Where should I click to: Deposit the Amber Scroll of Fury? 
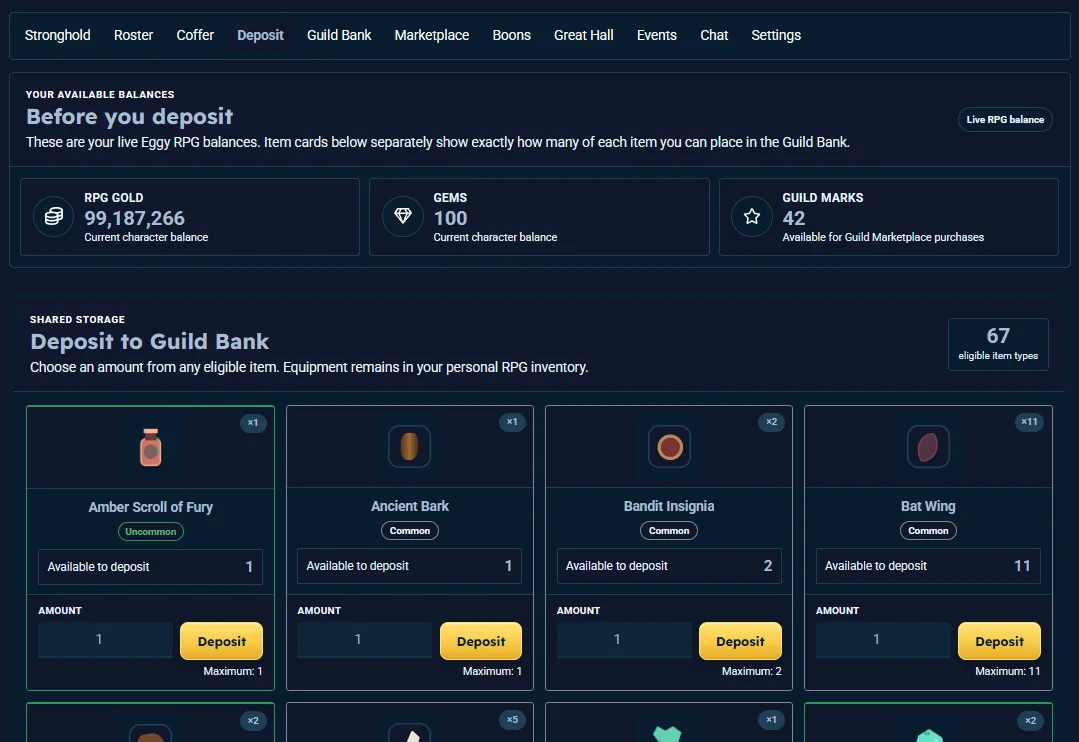click(x=222, y=641)
